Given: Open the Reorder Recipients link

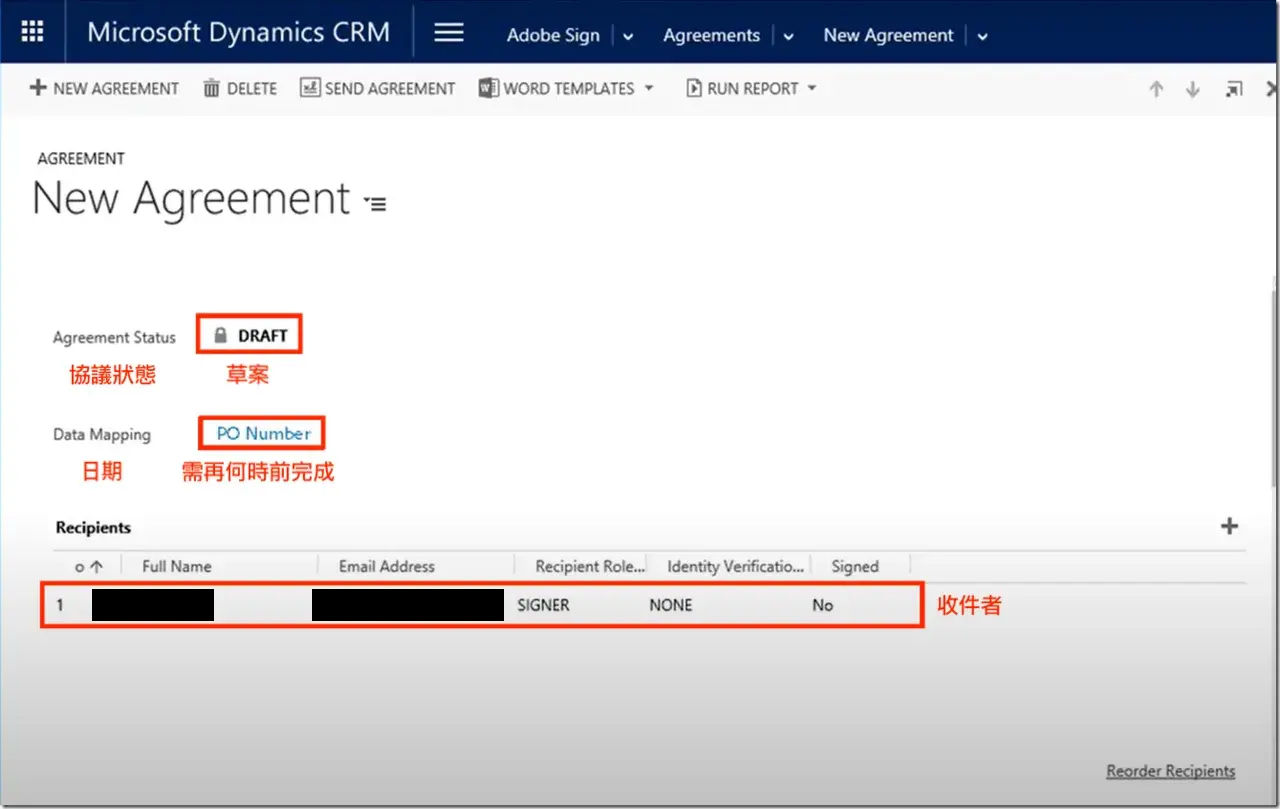Looking at the screenshot, I should (1170, 771).
